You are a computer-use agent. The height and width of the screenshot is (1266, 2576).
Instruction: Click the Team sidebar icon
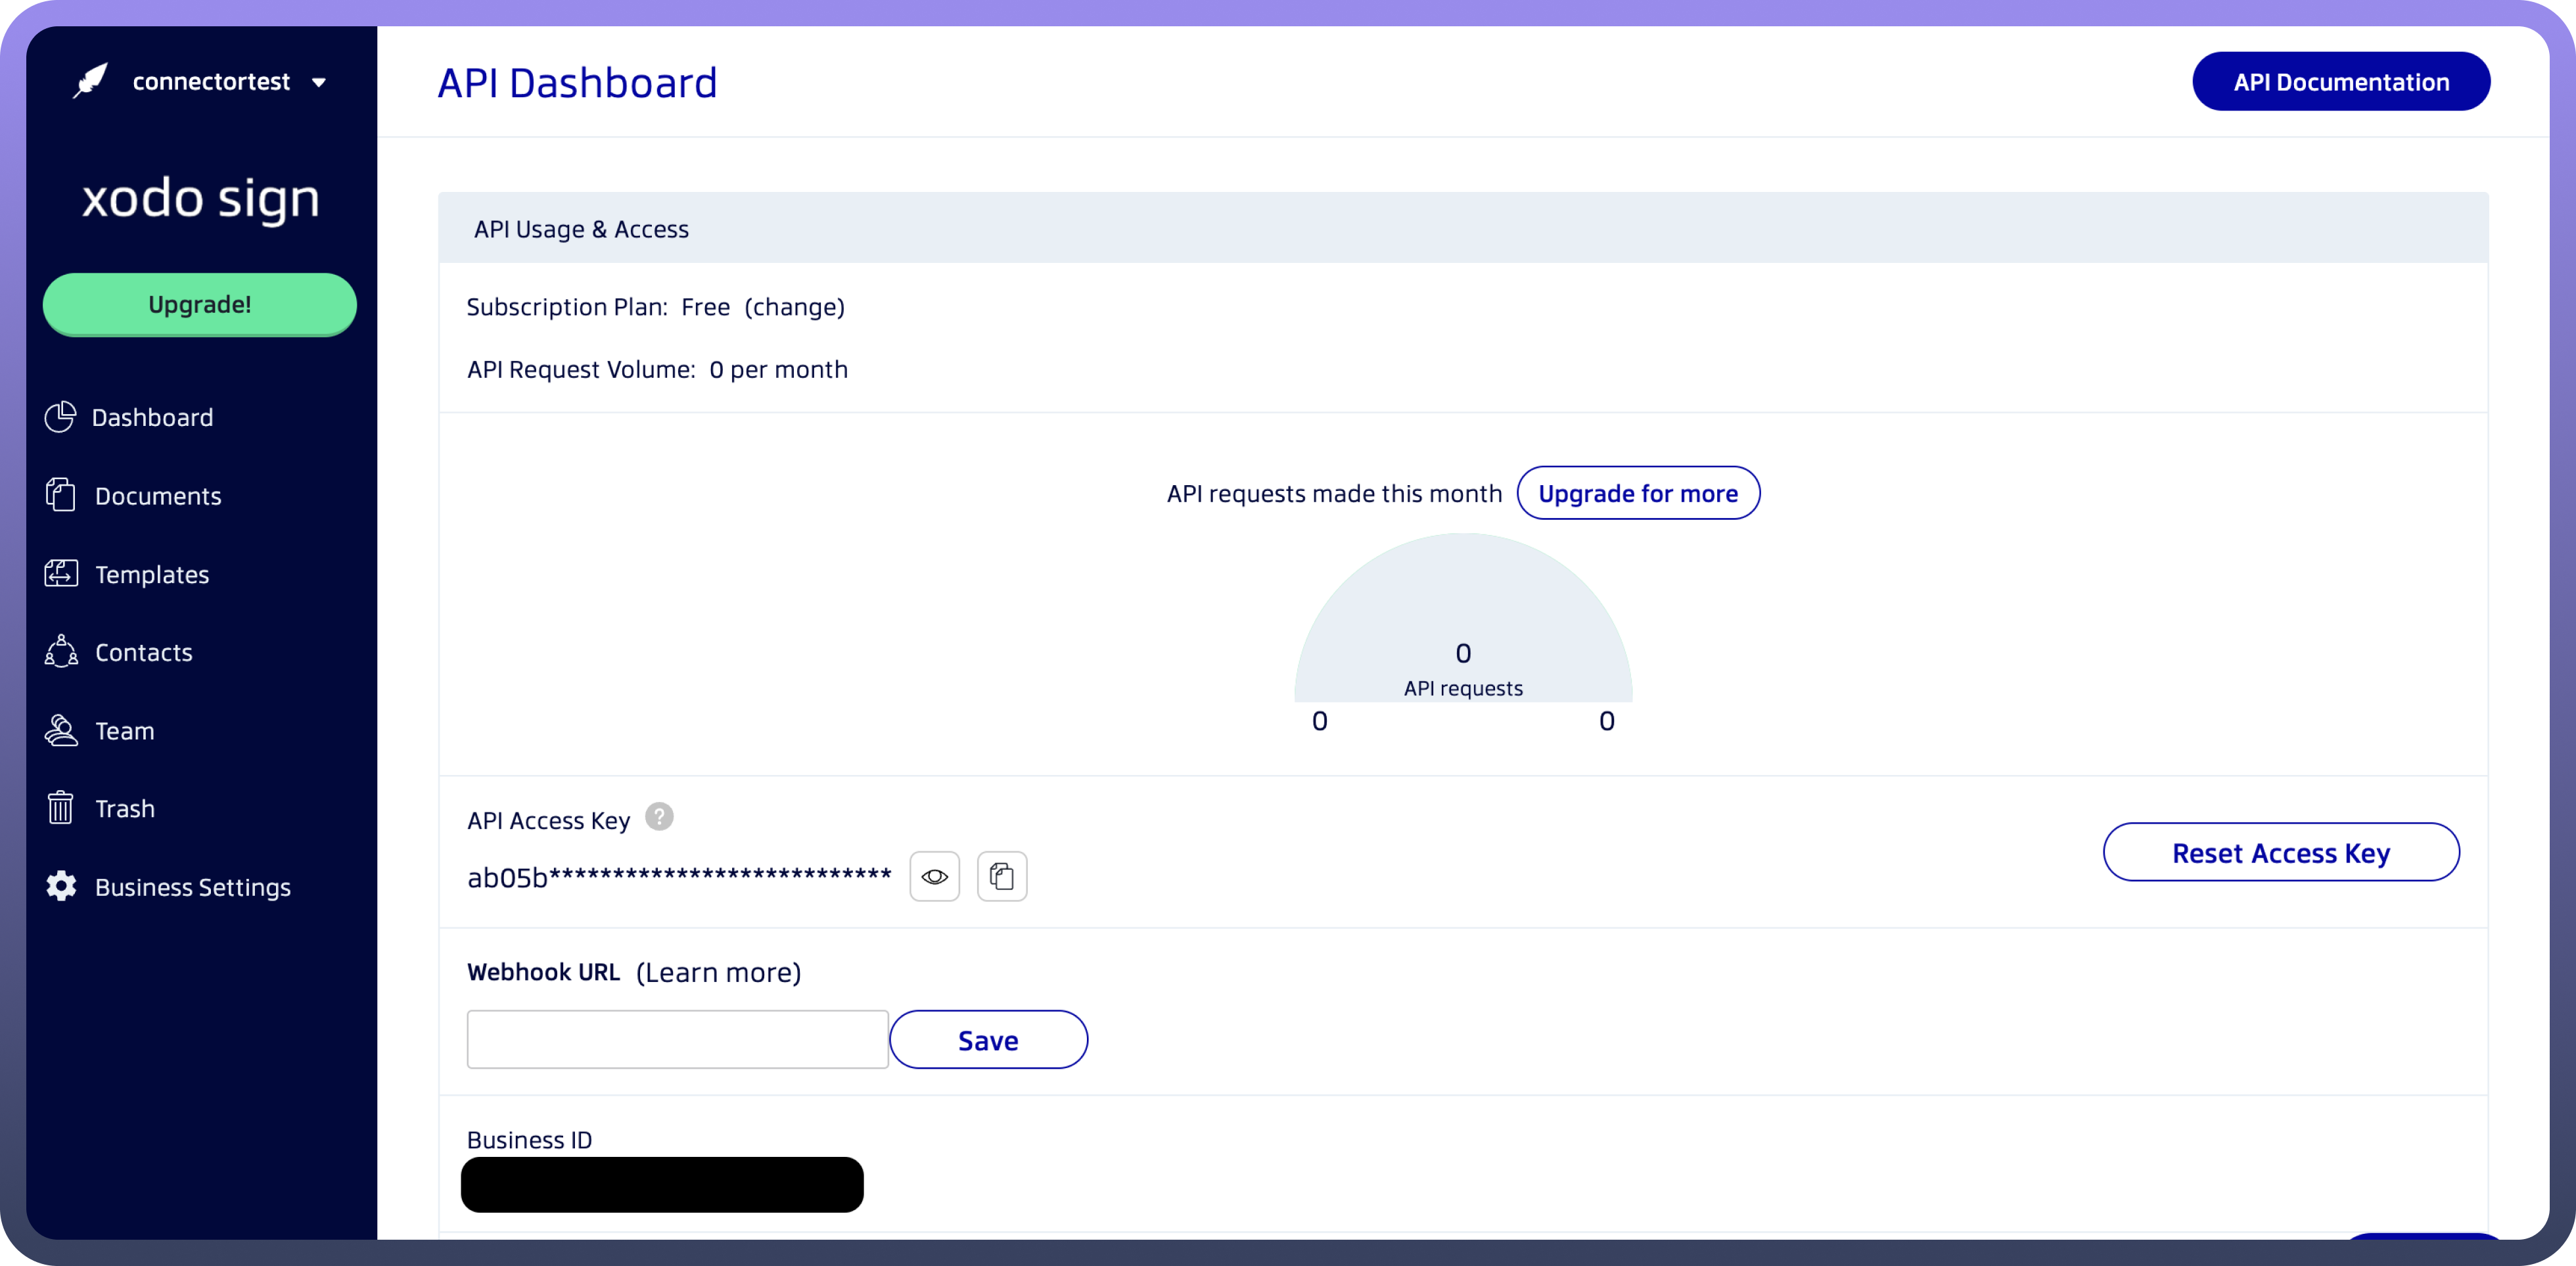(x=61, y=731)
